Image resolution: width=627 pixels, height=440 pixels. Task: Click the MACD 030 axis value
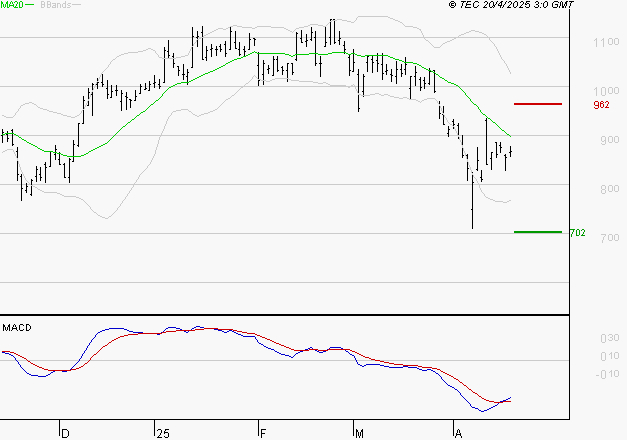[x=610, y=338]
